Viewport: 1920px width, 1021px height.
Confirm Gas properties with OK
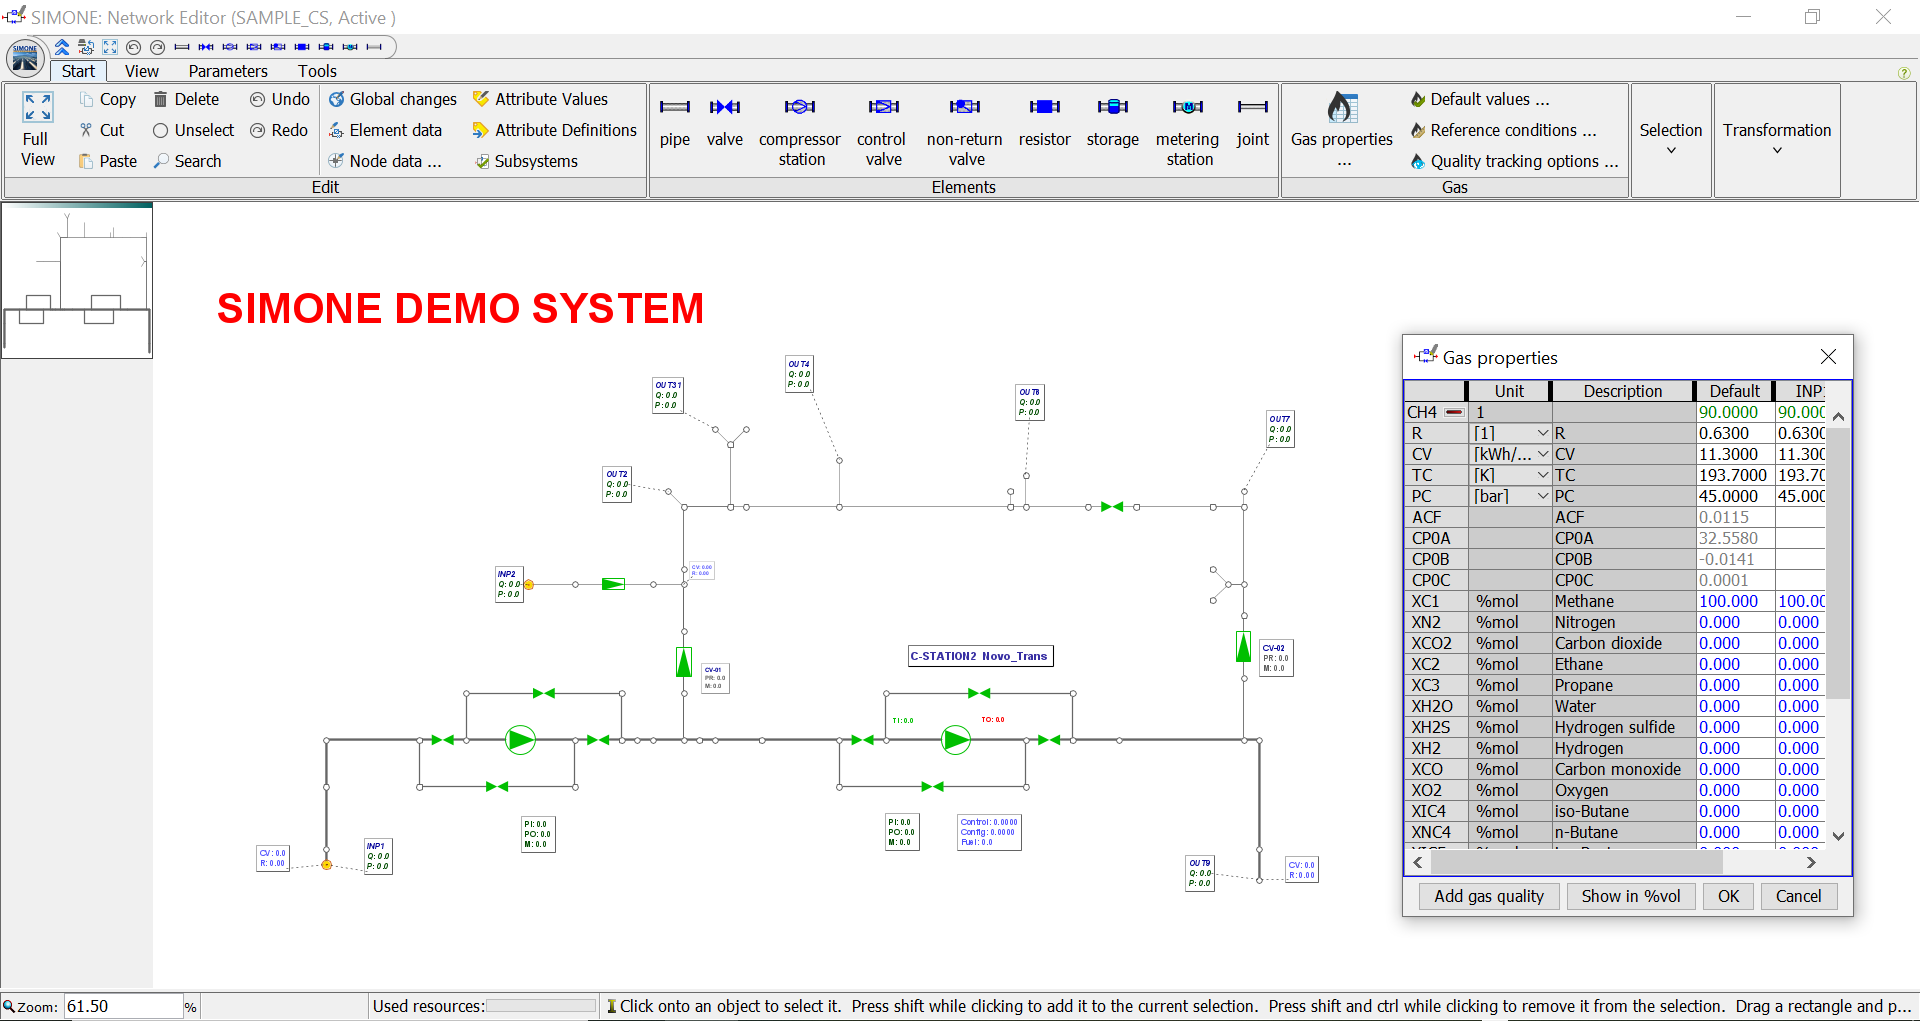click(x=1729, y=896)
